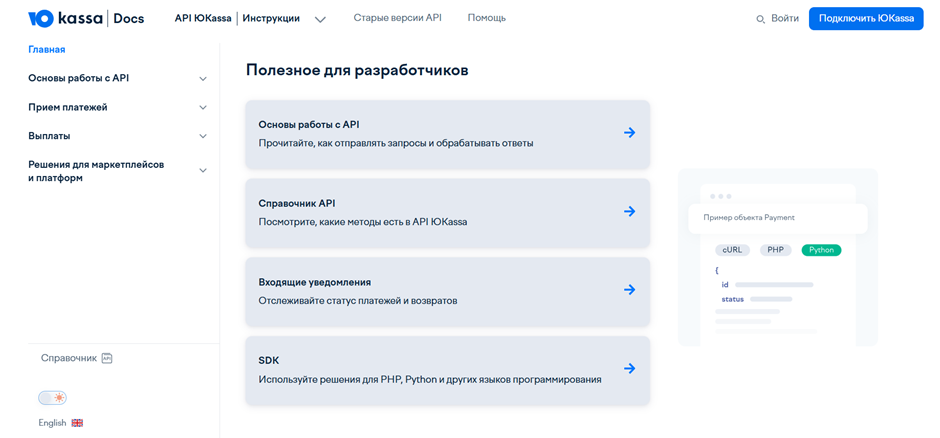
Task: Click text Прочитайте, как отправлять запросы
Action: click(x=396, y=144)
